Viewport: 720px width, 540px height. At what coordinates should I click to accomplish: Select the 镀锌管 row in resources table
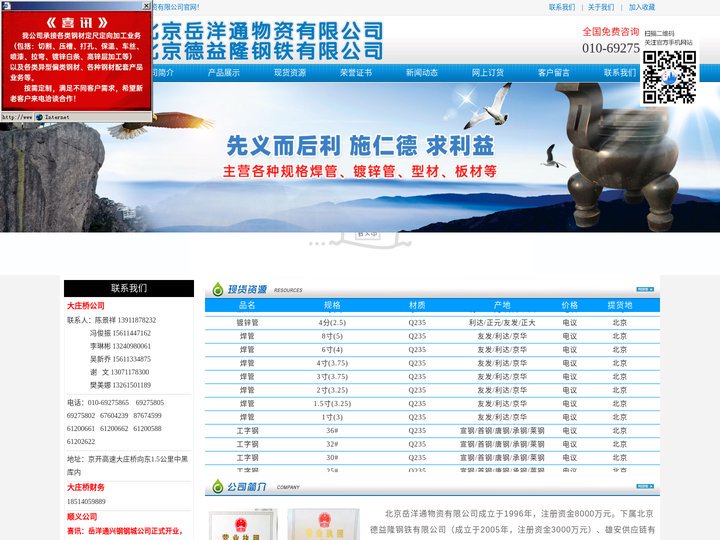(x=432, y=323)
